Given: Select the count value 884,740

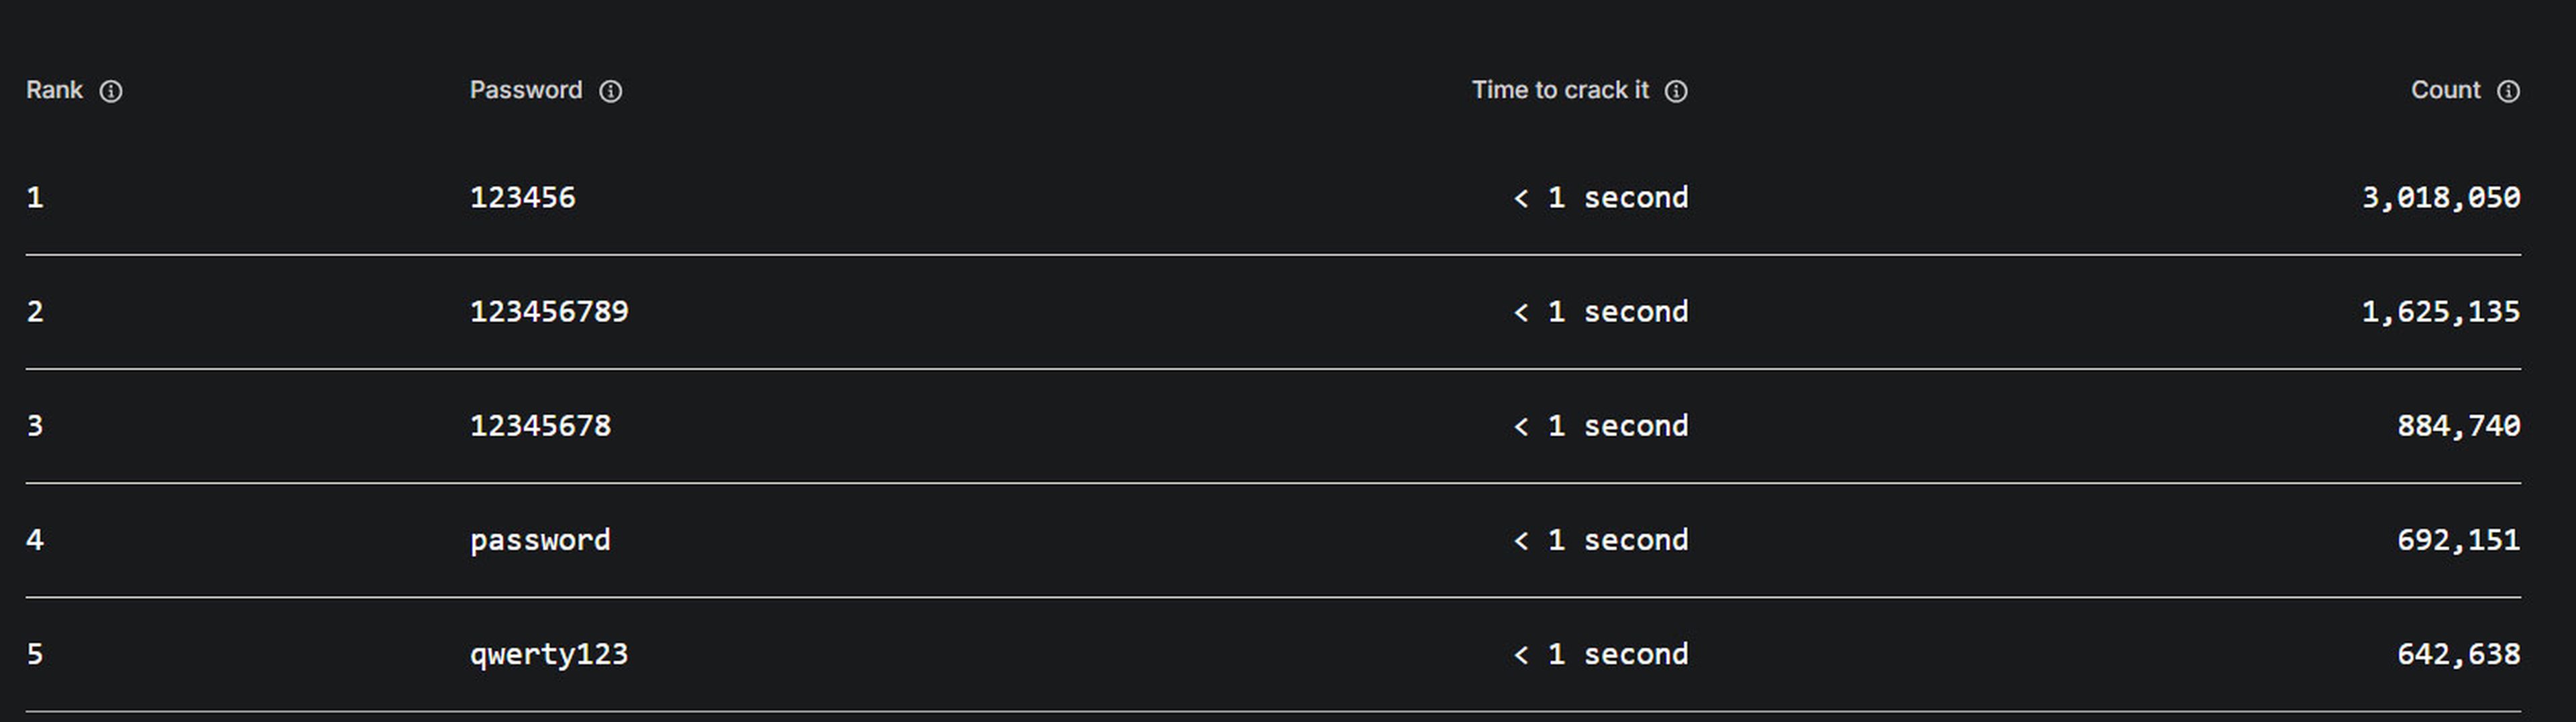Looking at the screenshot, I should [2459, 426].
